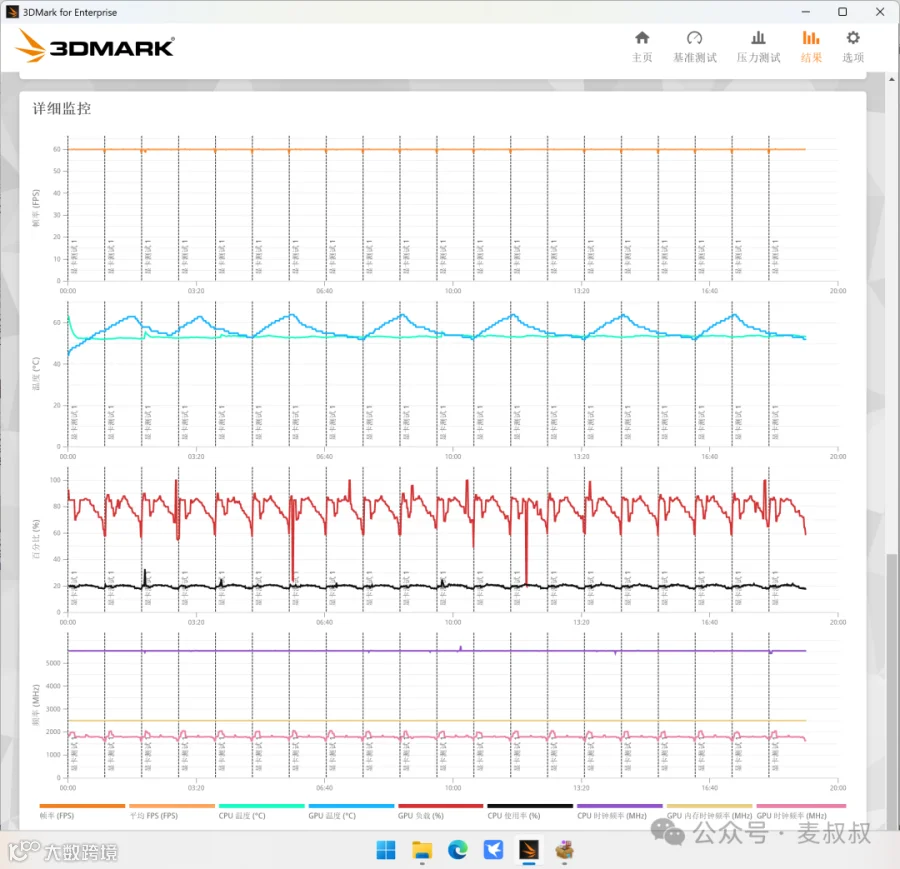Click the 详细监控 section heading
The width and height of the screenshot is (900, 869).
point(61,108)
